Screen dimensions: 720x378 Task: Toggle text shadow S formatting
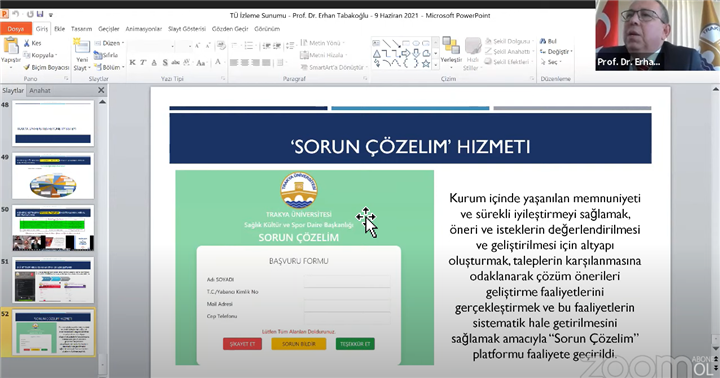[165, 62]
